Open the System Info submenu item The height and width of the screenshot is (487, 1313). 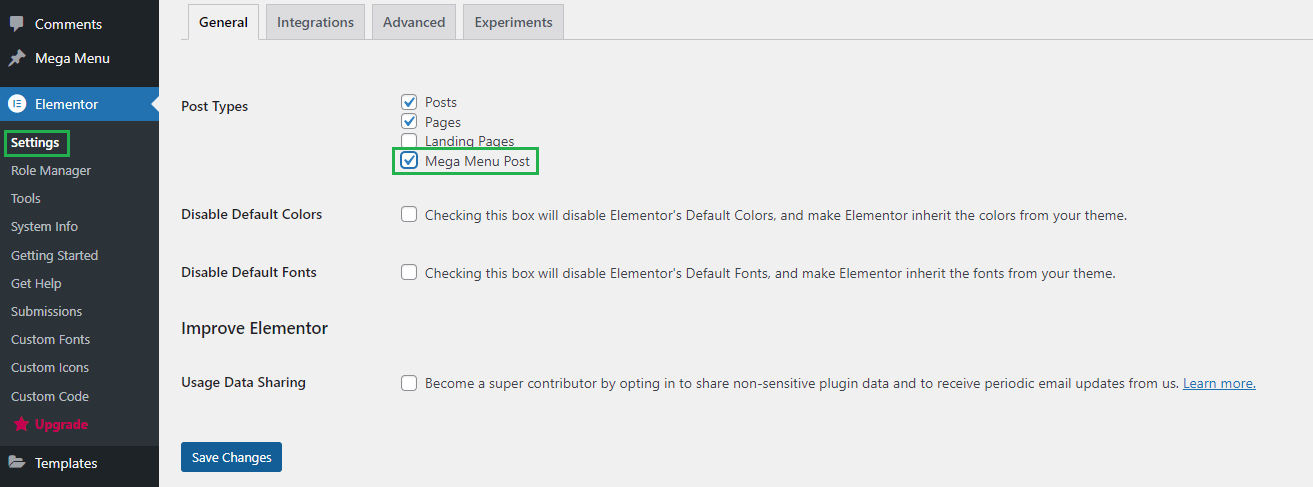(x=44, y=227)
